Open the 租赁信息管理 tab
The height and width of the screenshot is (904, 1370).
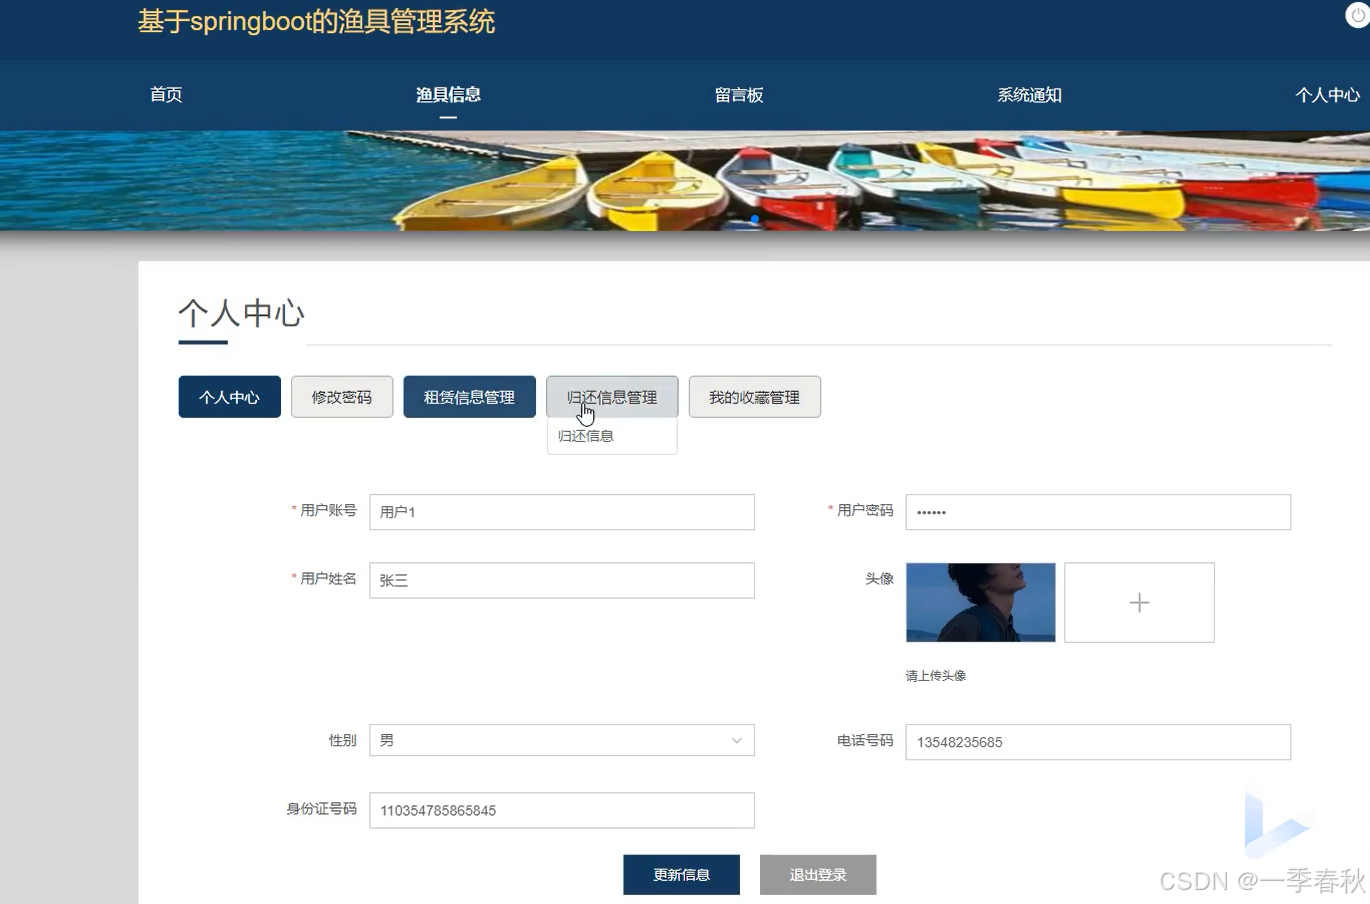469,396
